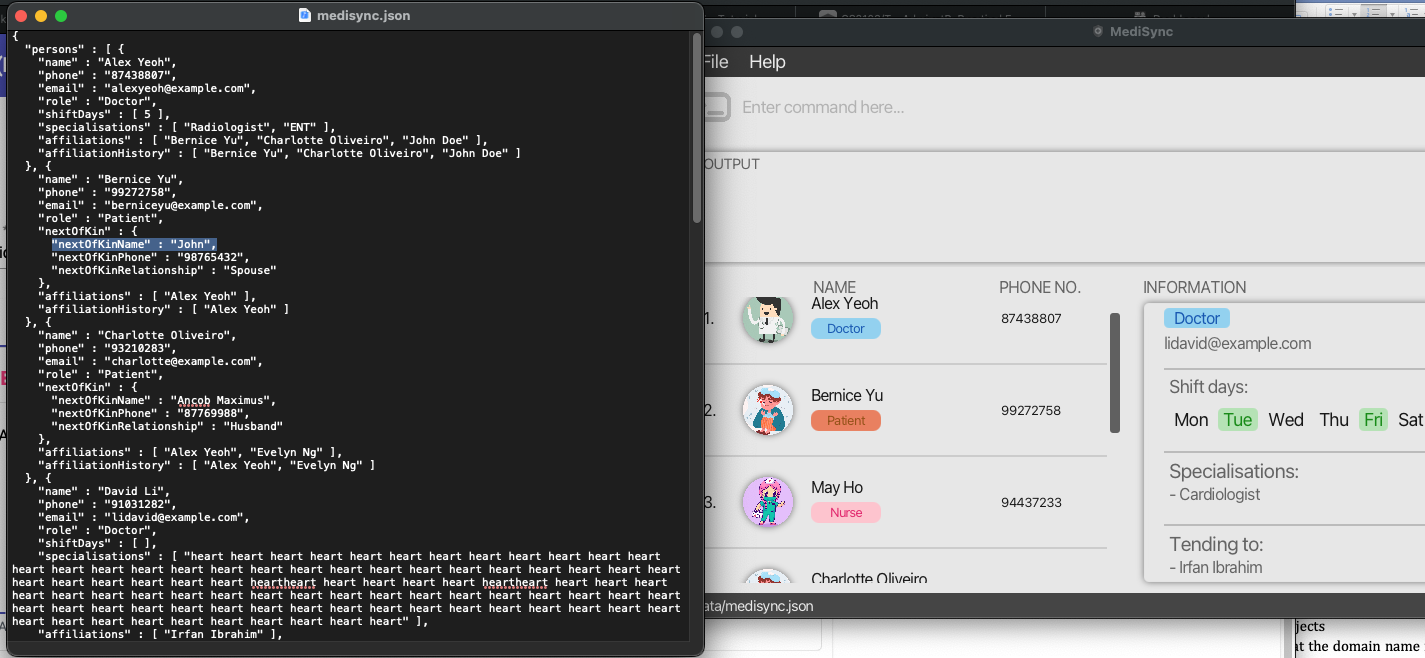Click the NAME column header
This screenshot has height=658, width=1425.
(x=834, y=287)
